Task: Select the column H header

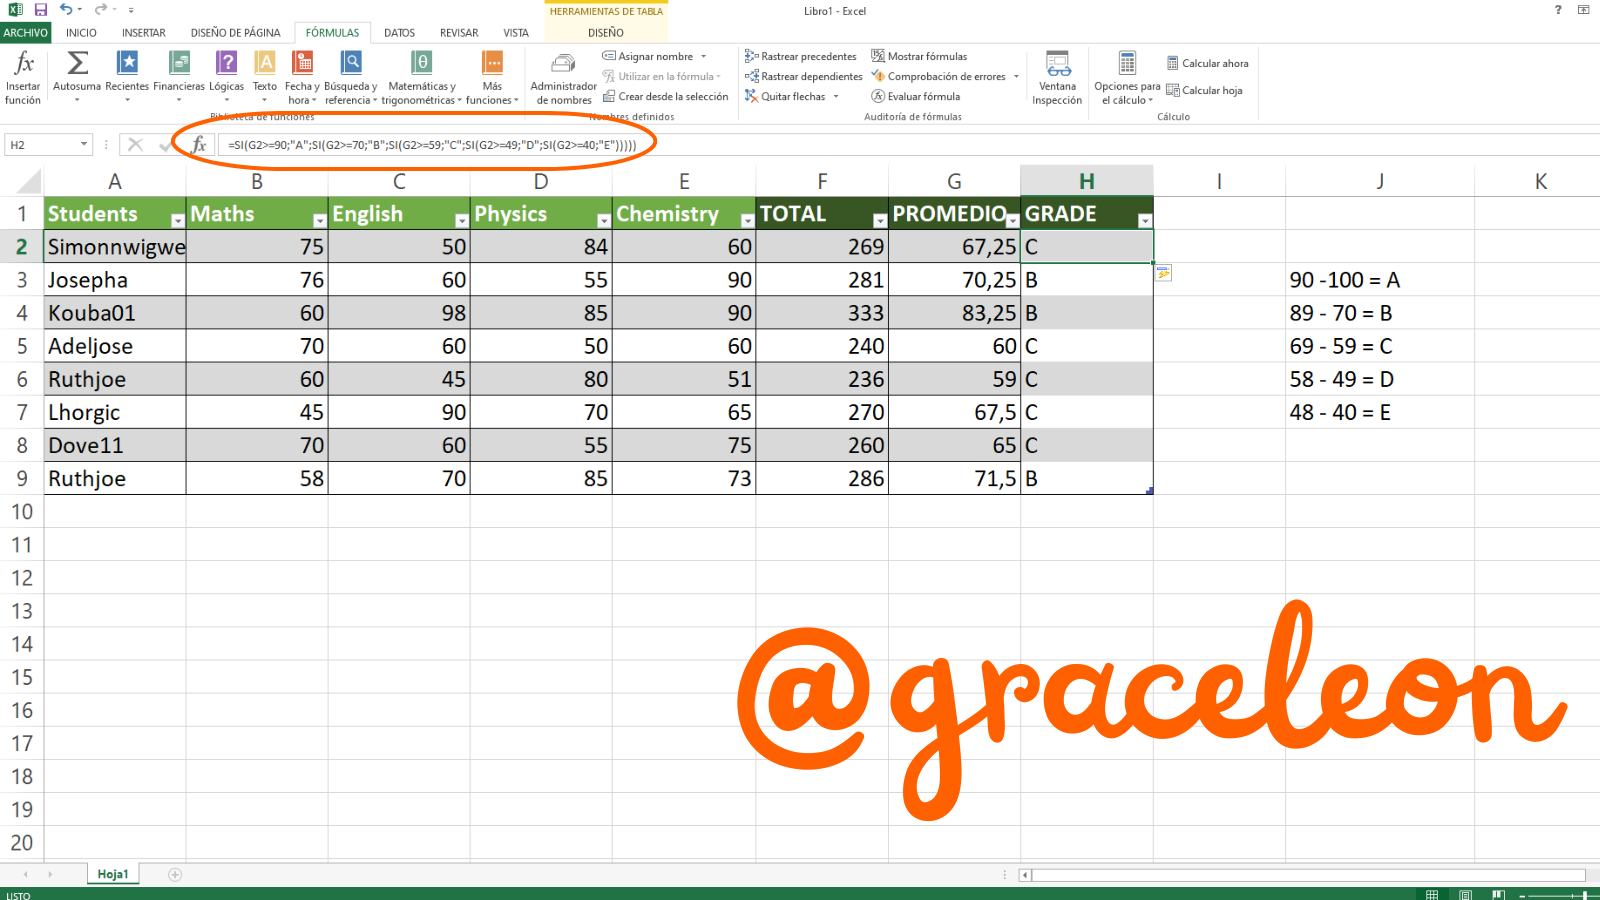Action: 1087,181
